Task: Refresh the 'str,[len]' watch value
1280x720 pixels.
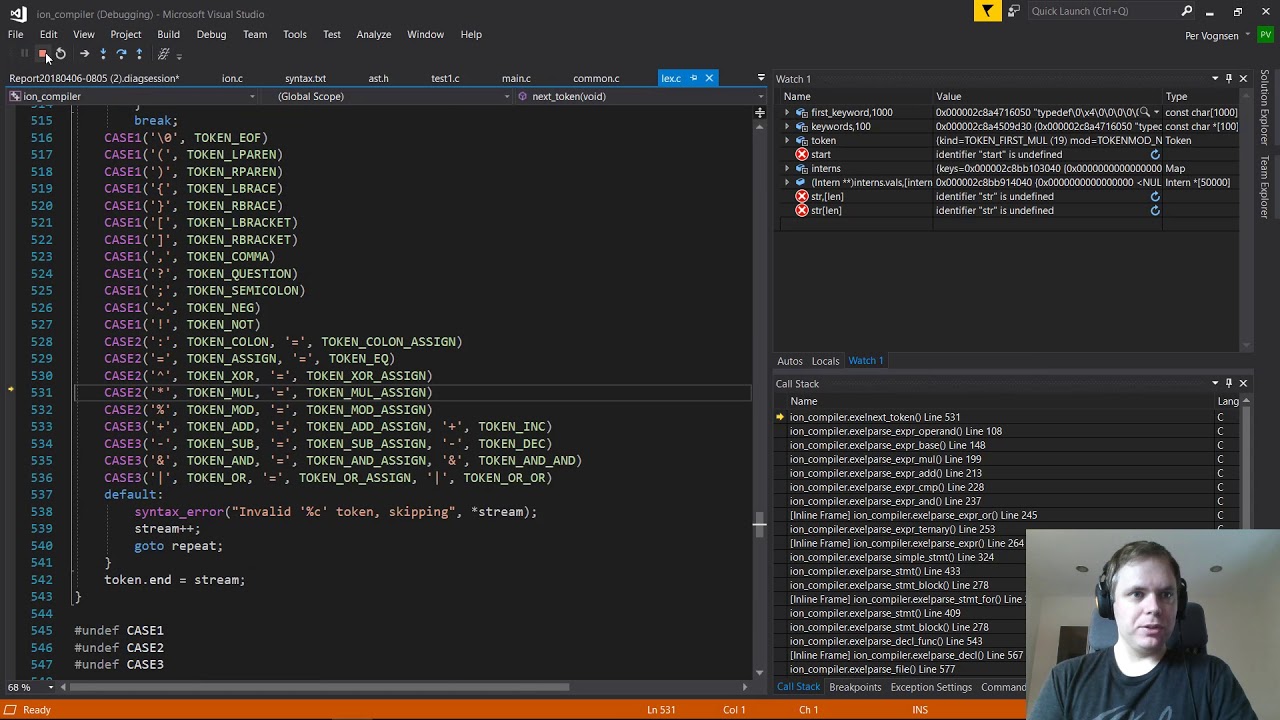Action: 1155,197
